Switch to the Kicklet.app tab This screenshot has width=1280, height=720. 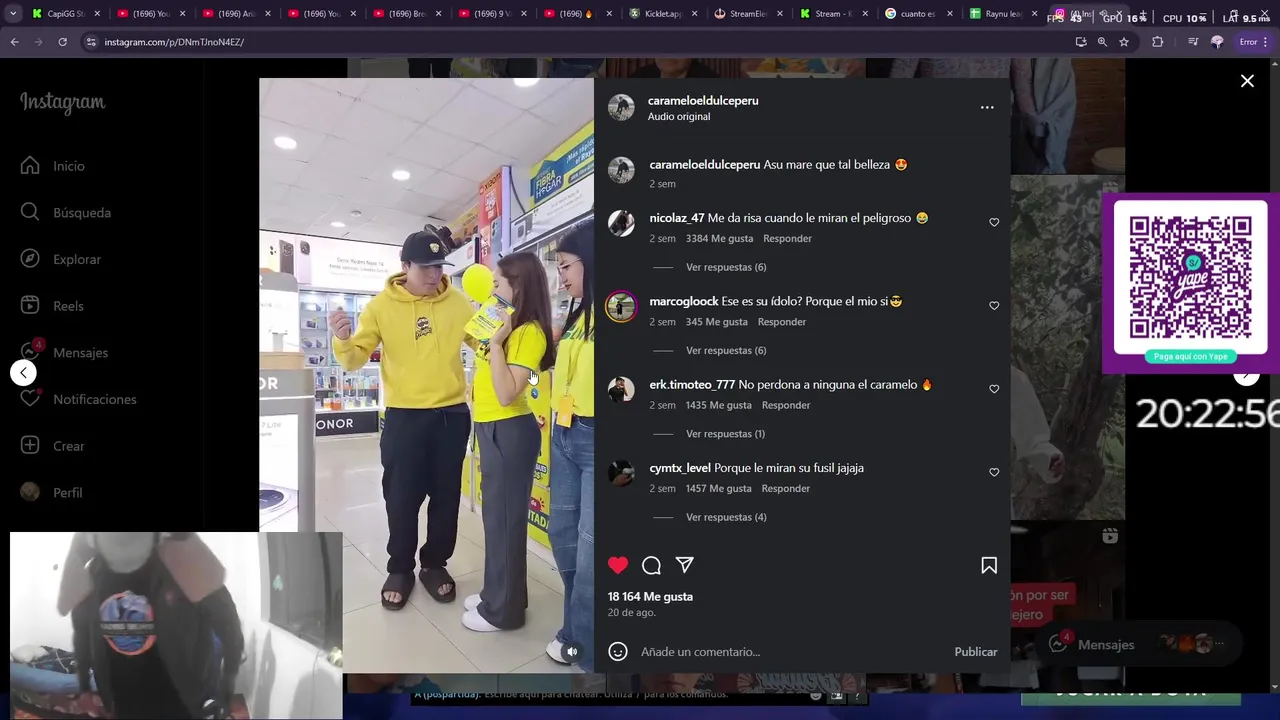(x=662, y=14)
